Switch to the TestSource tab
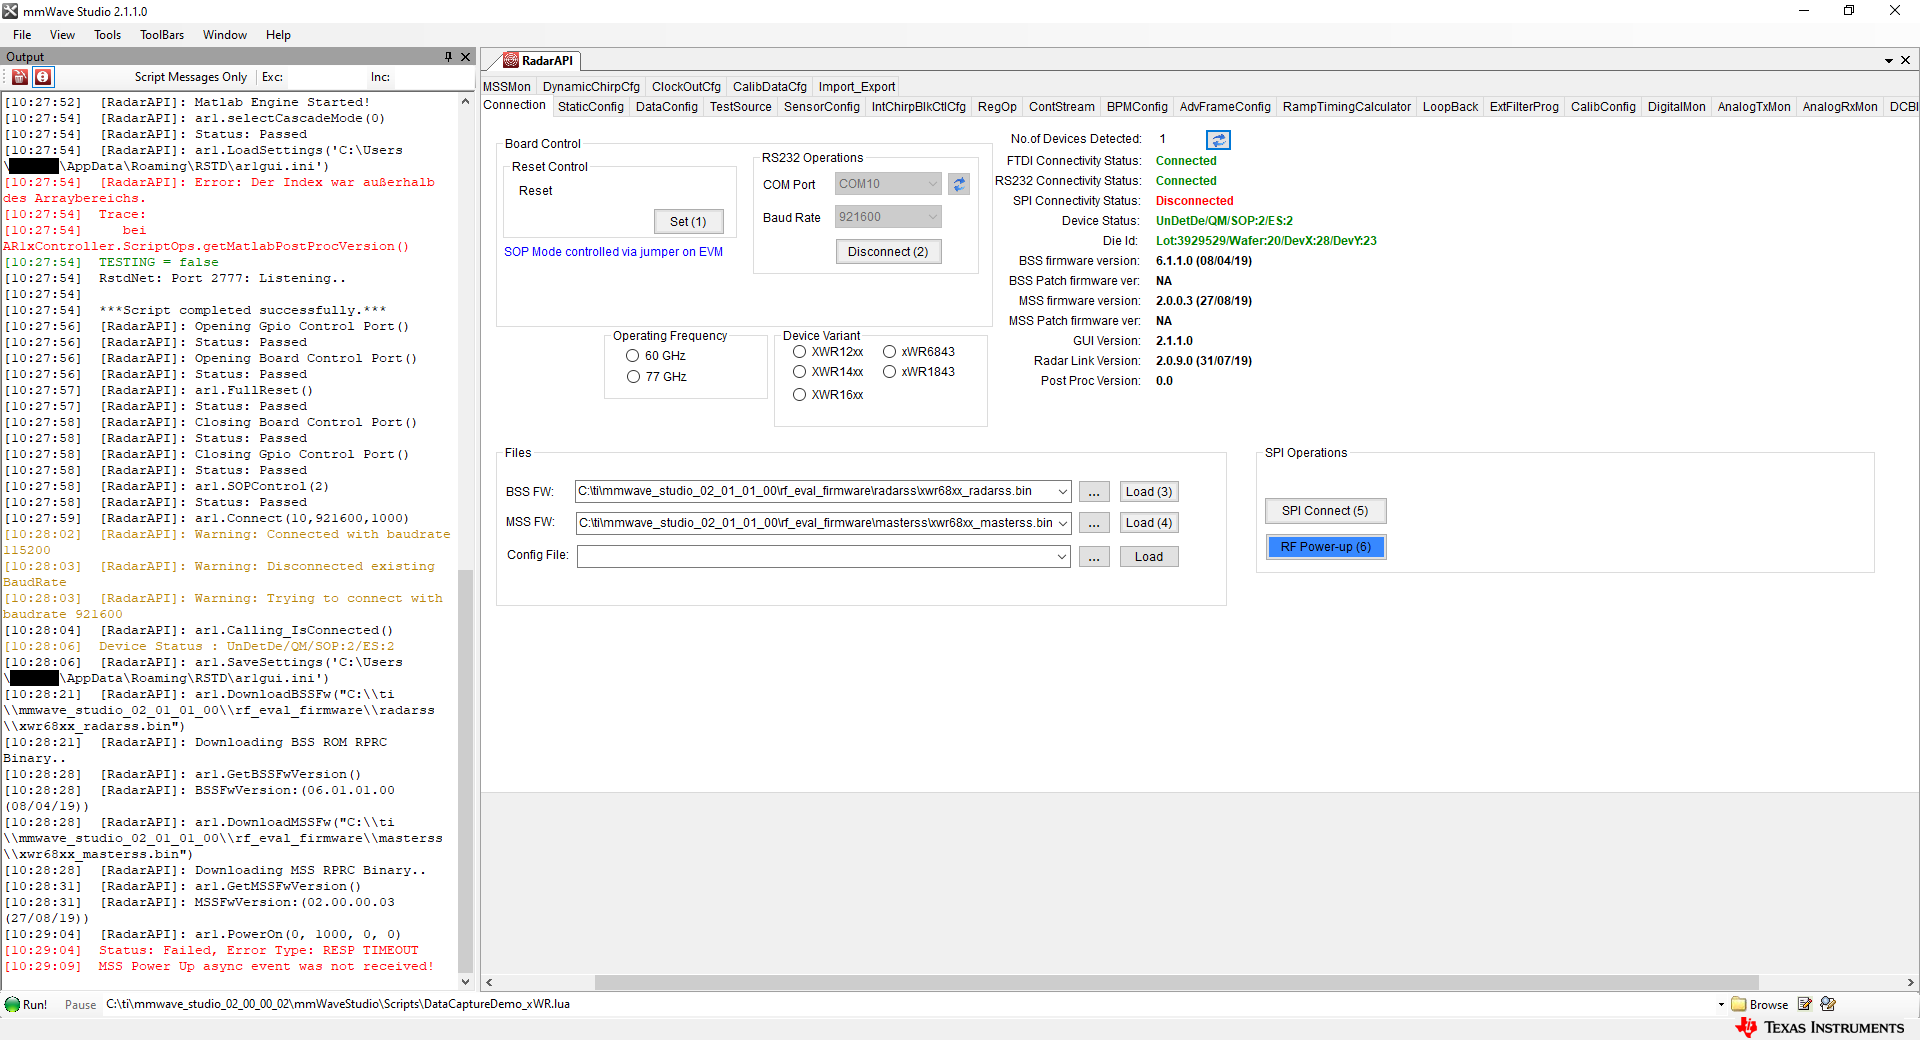 740,107
